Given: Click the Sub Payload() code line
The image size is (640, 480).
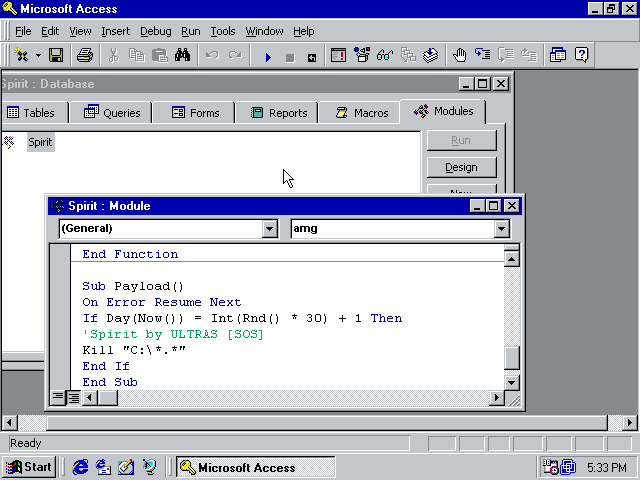Looking at the screenshot, I should click(x=133, y=286).
